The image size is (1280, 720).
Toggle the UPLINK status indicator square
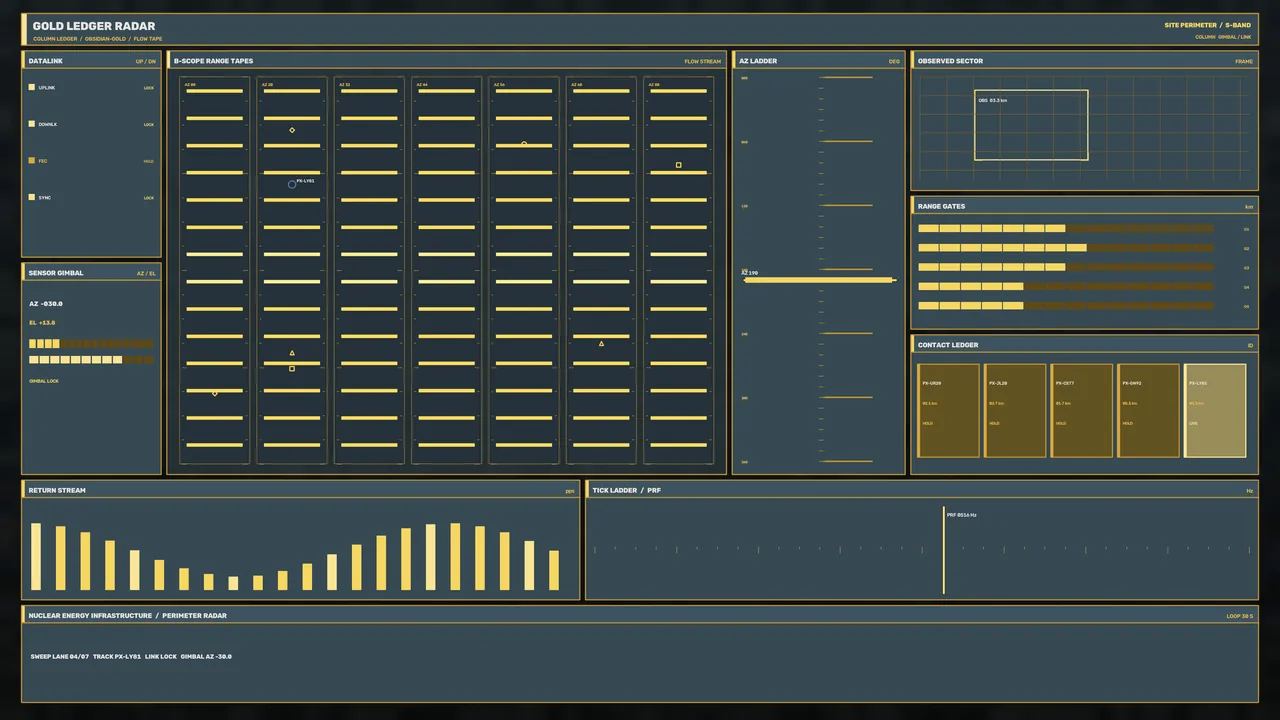pos(32,87)
